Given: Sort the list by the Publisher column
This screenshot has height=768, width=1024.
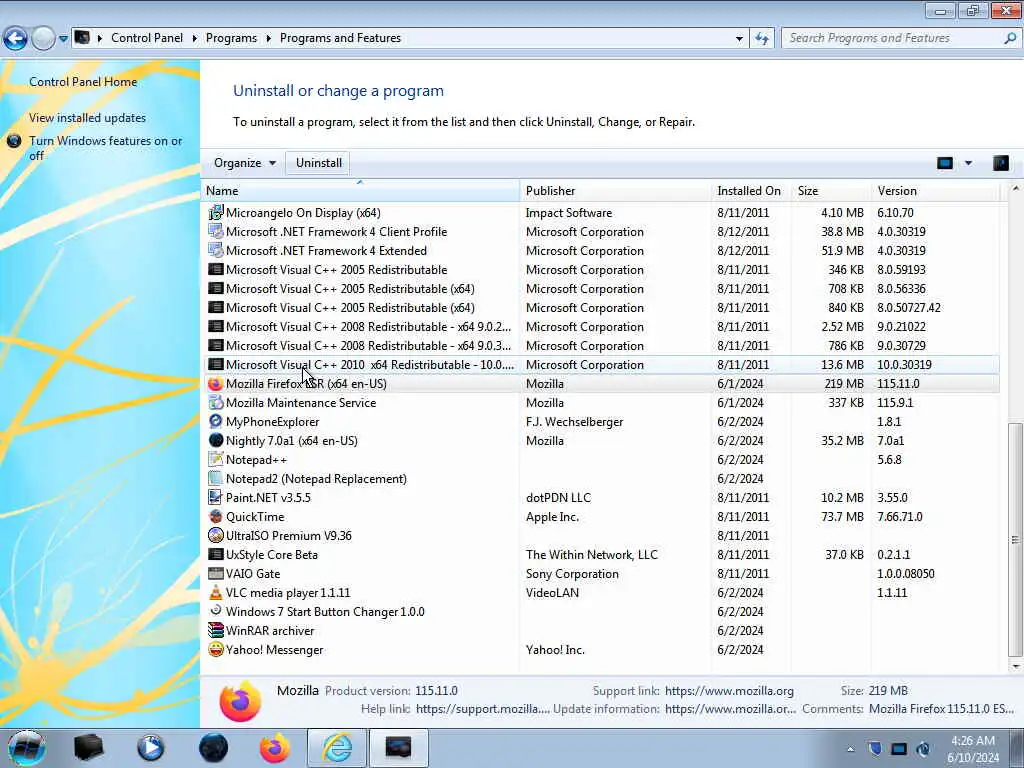Looking at the screenshot, I should tap(615, 191).
